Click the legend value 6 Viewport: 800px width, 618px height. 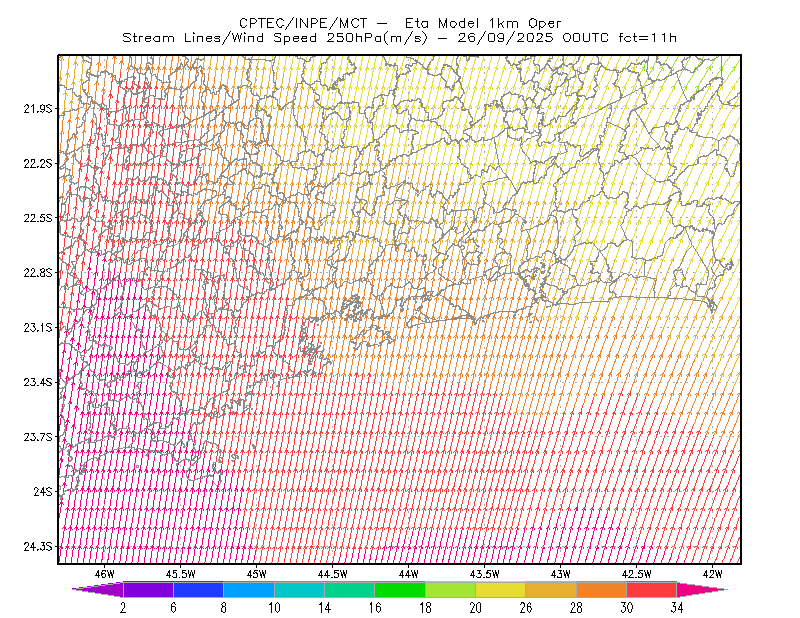(173, 608)
